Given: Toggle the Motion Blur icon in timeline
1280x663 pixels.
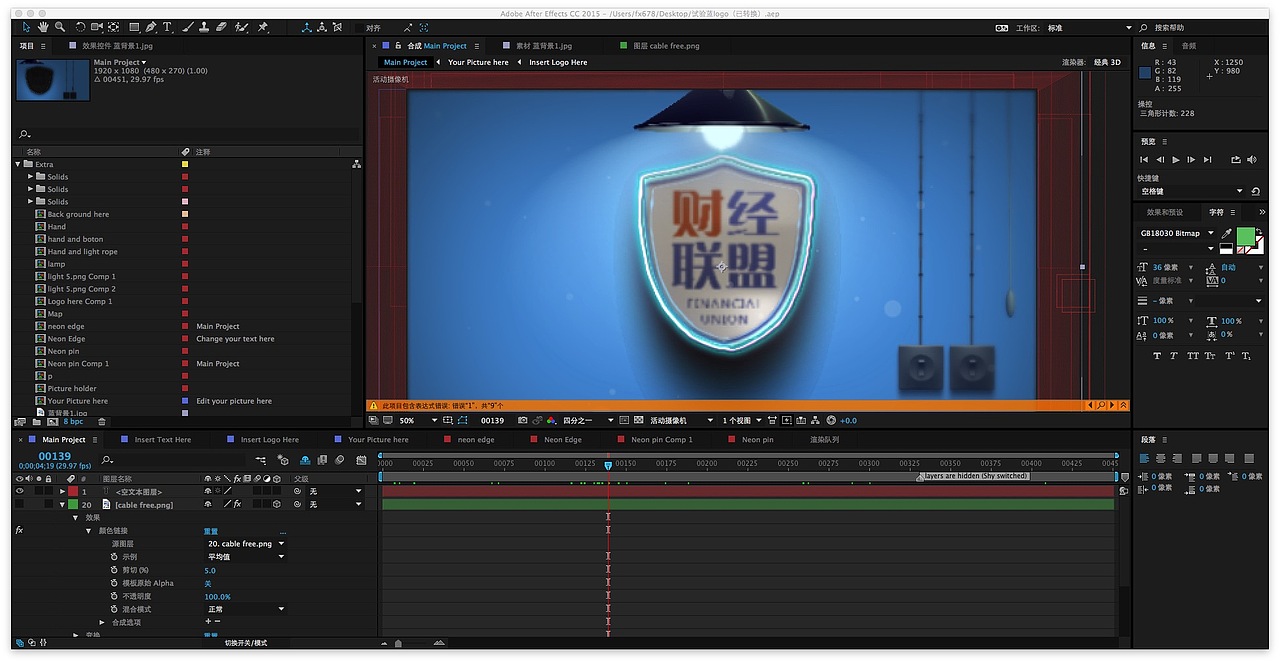Looking at the screenshot, I should (340, 460).
